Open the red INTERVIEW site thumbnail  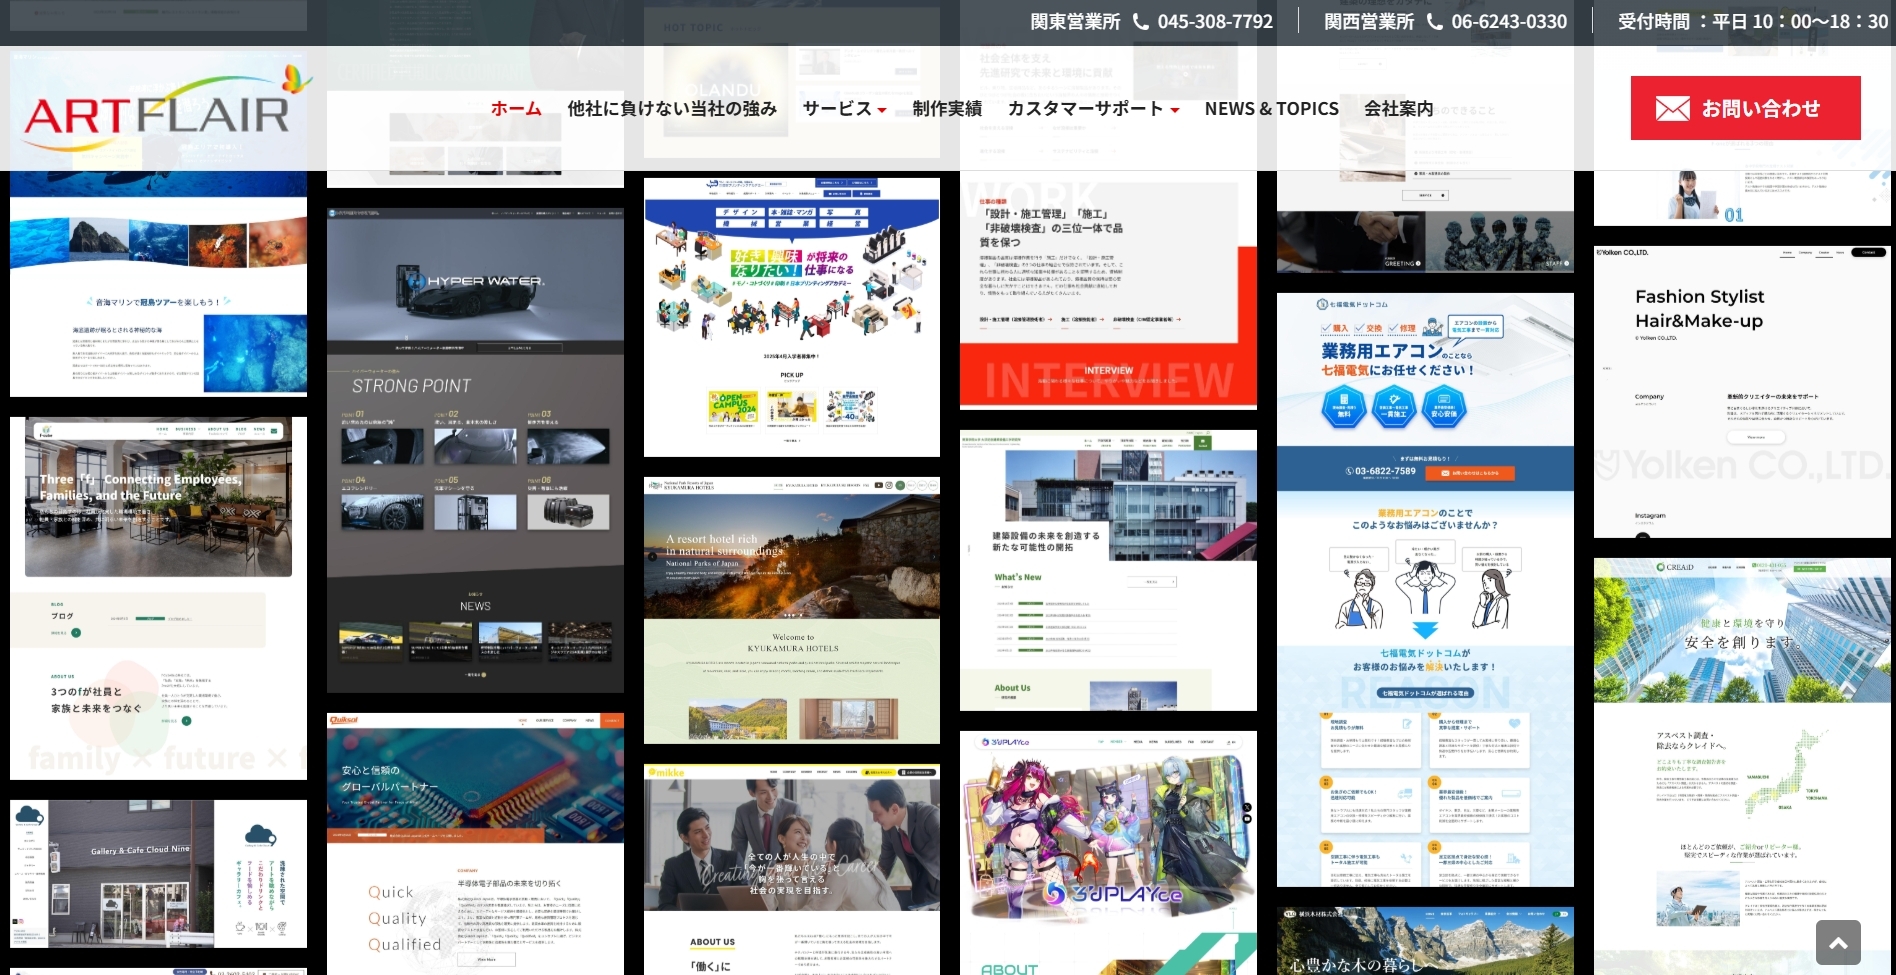[x=1108, y=290]
